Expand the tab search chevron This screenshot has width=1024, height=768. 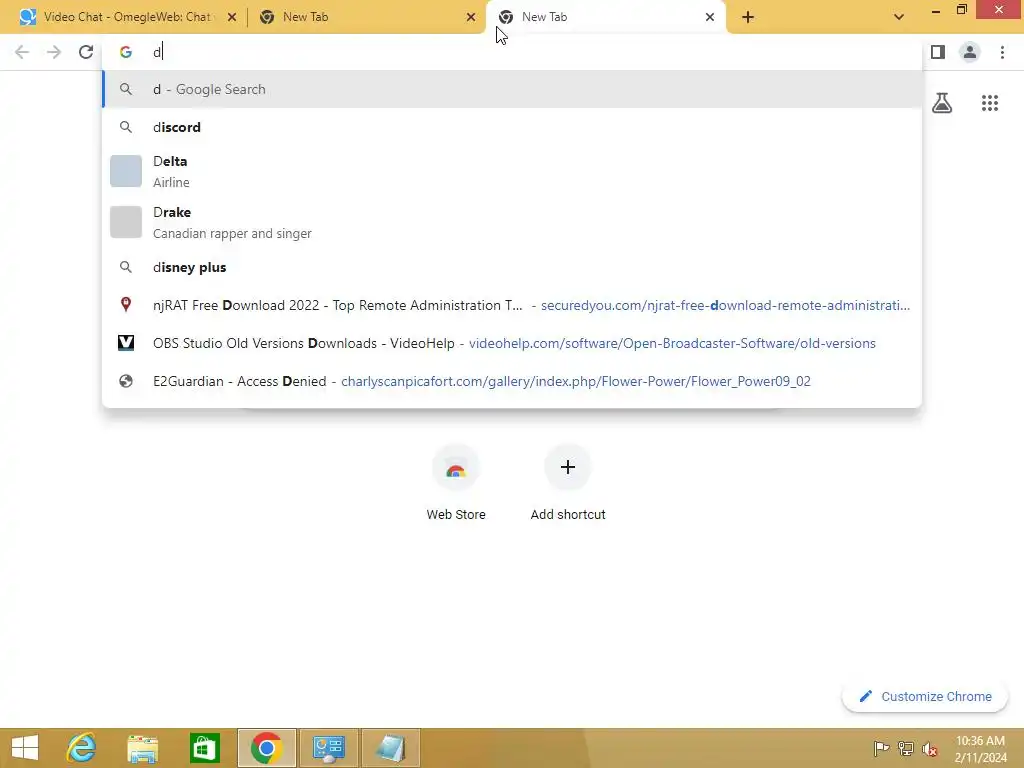[x=899, y=17]
